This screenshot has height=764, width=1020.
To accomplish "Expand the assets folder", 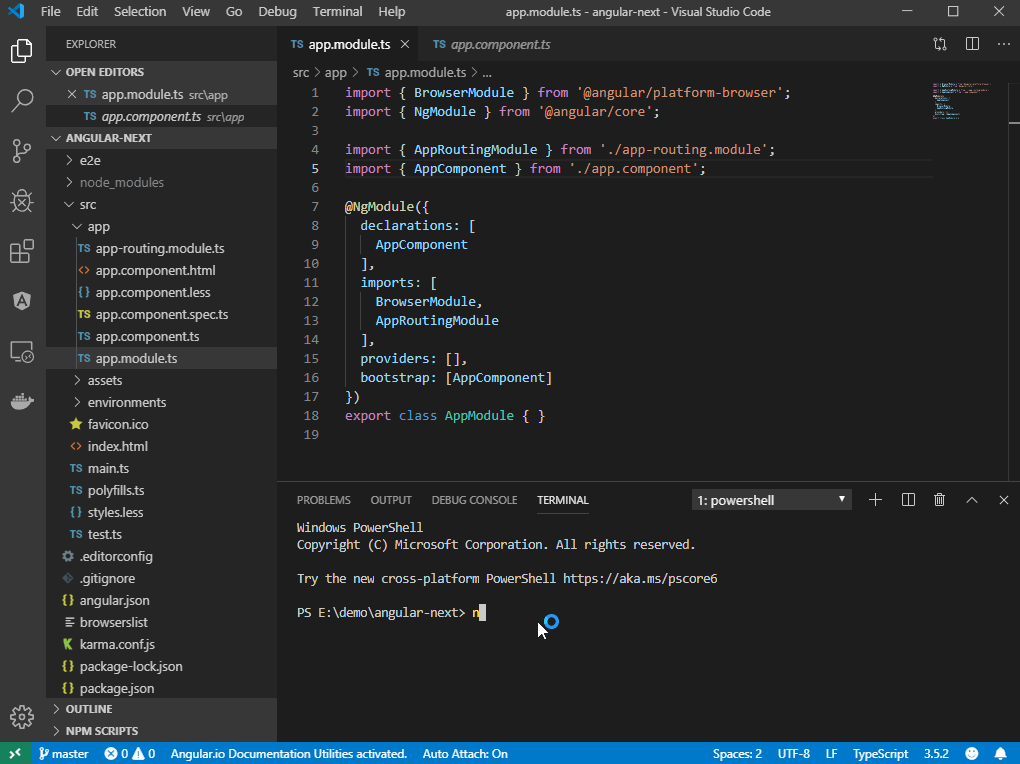I will coord(161,380).
